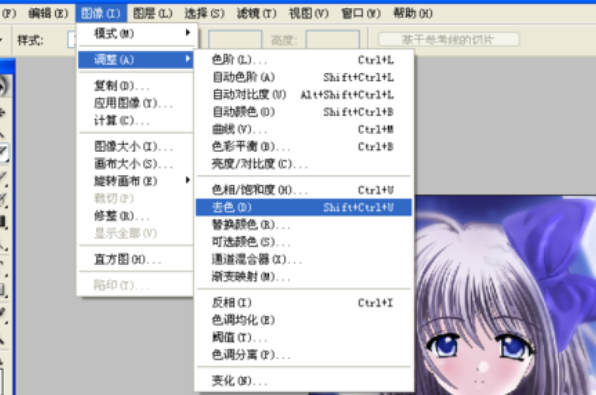Apply 自动对比度(U) adjustment
Viewport: 596px width, 395px height.
coord(303,94)
